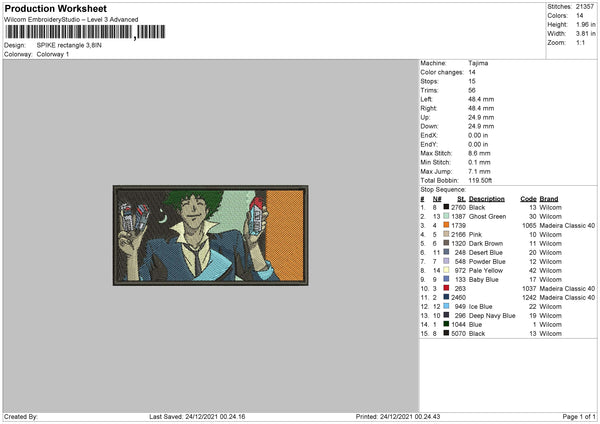
Task: Click the Trims value '56'
Action: [x=472, y=90]
